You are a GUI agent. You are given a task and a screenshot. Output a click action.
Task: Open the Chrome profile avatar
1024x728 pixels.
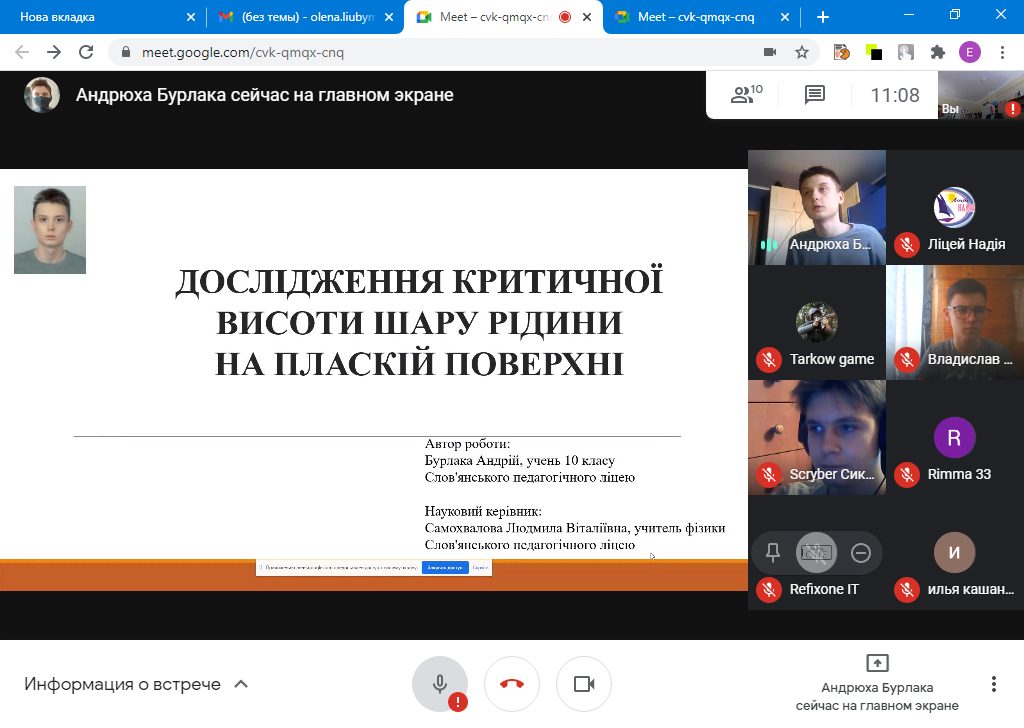[x=969, y=52]
